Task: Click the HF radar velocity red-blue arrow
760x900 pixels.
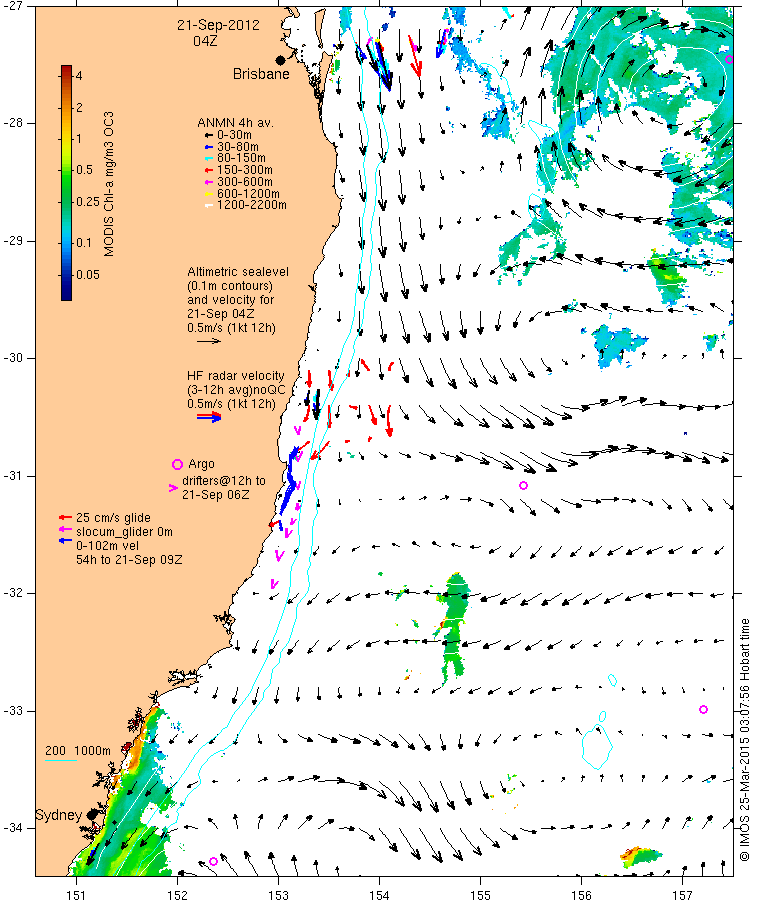Action: click(209, 417)
